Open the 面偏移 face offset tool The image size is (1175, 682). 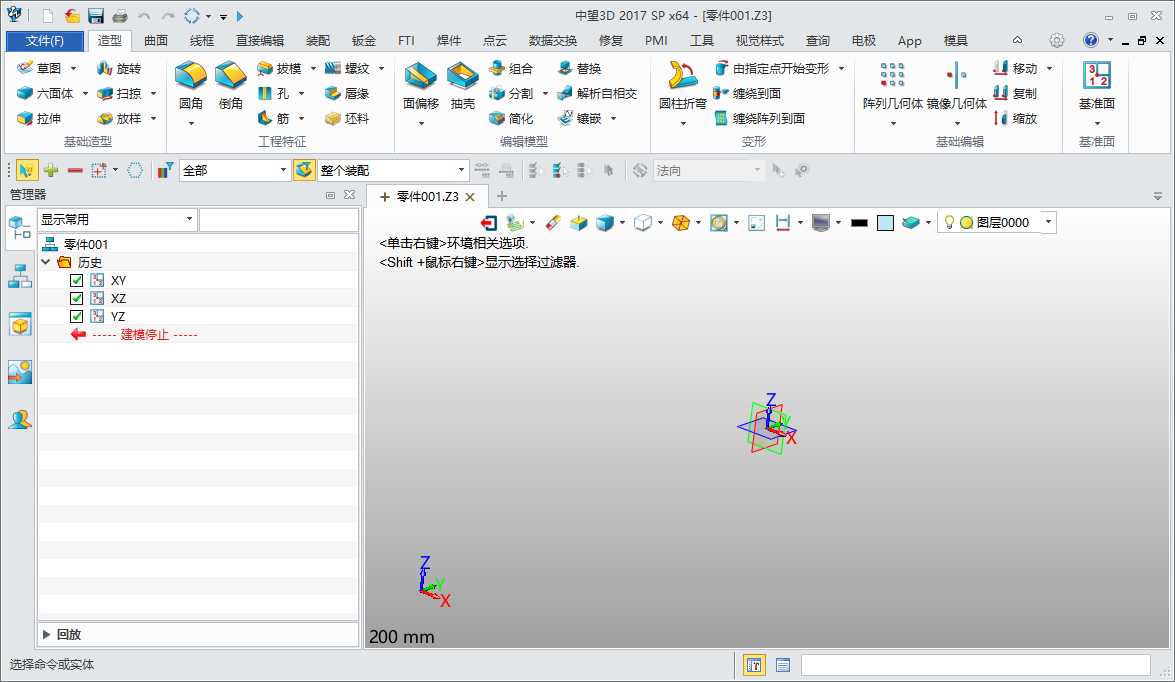click(420, 85)
